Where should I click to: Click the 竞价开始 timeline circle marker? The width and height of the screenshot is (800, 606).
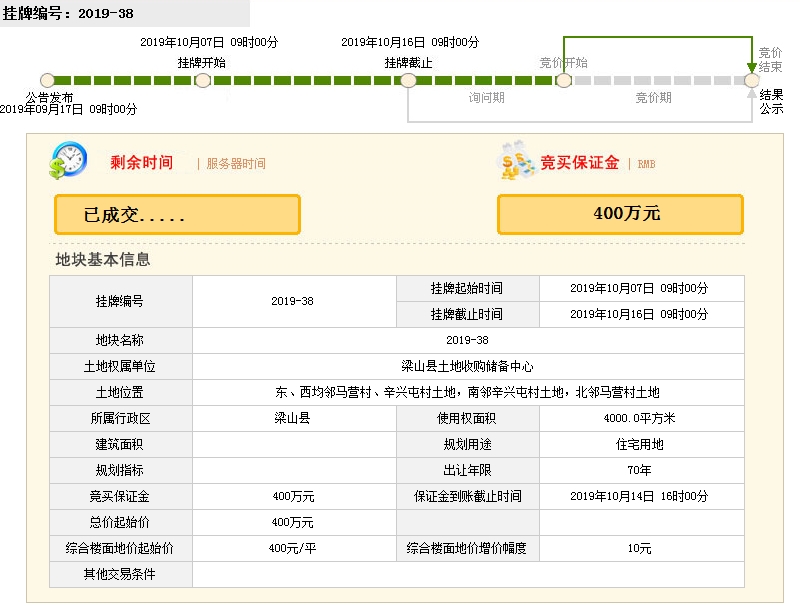[x=563, y=80]
